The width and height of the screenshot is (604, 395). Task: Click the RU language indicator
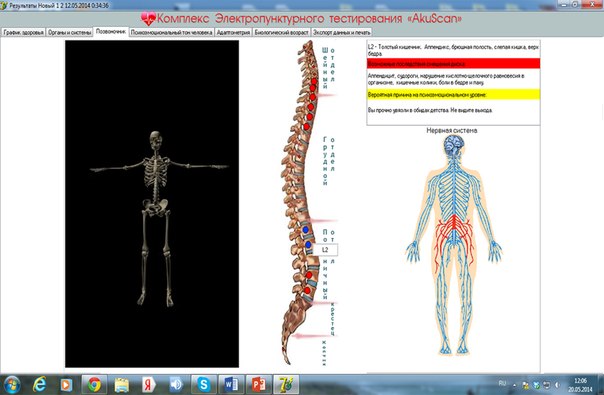point(502,383)
